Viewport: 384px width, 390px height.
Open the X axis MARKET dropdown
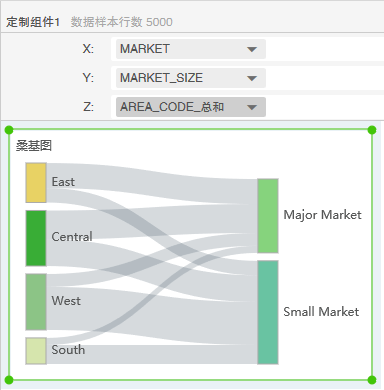(191, 49)
